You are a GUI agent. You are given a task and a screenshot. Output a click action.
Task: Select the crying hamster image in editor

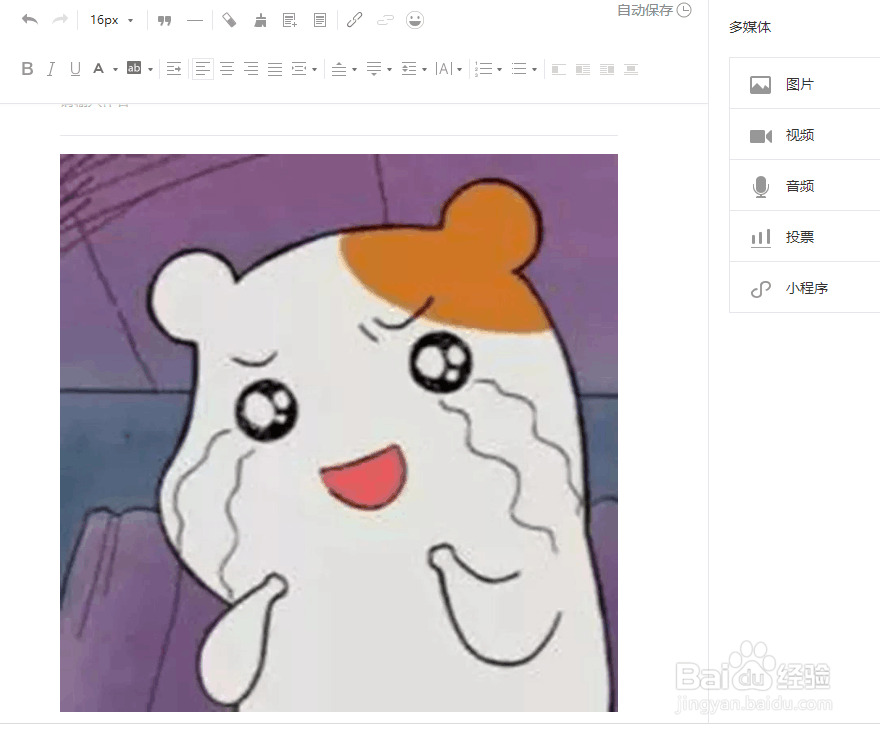[x=339, y=433]
